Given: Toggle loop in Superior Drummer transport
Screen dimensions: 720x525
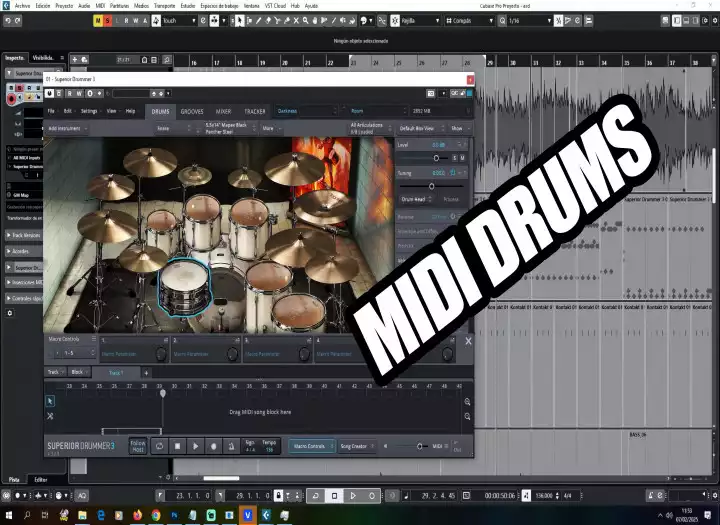Looking at the screenshot, I should (159, 446).
